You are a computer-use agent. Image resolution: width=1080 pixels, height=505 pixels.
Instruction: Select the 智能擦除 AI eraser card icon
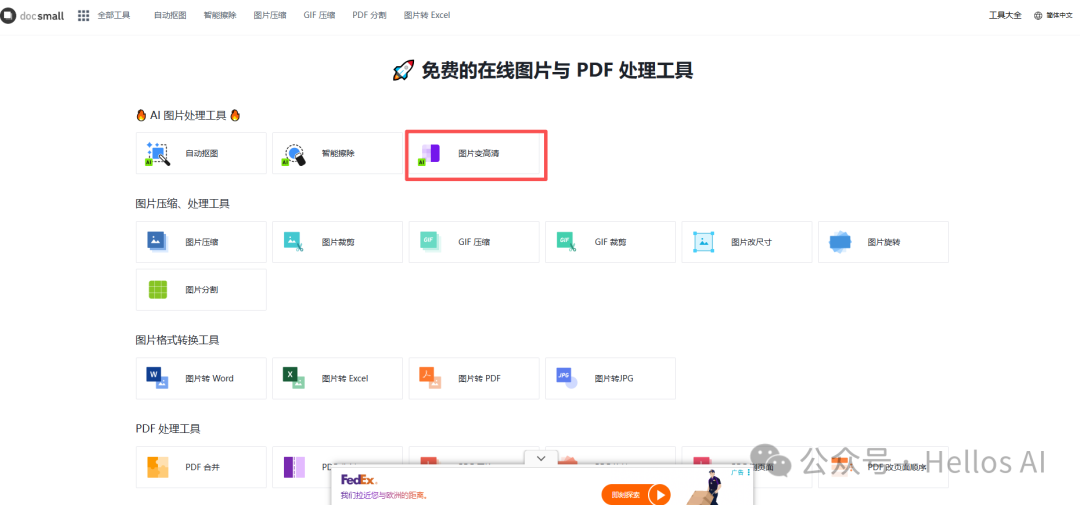(294, 153)
